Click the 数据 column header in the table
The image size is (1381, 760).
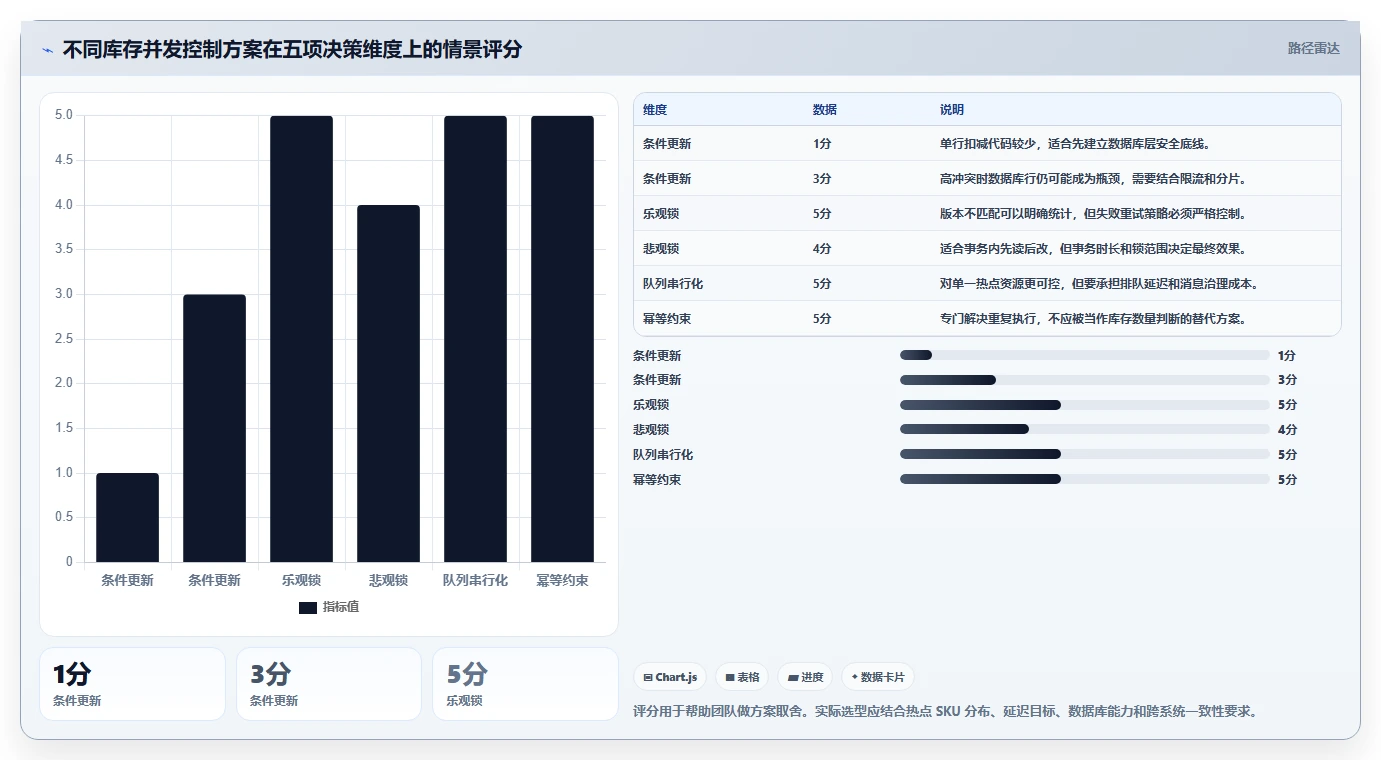(x=825, y=110)
